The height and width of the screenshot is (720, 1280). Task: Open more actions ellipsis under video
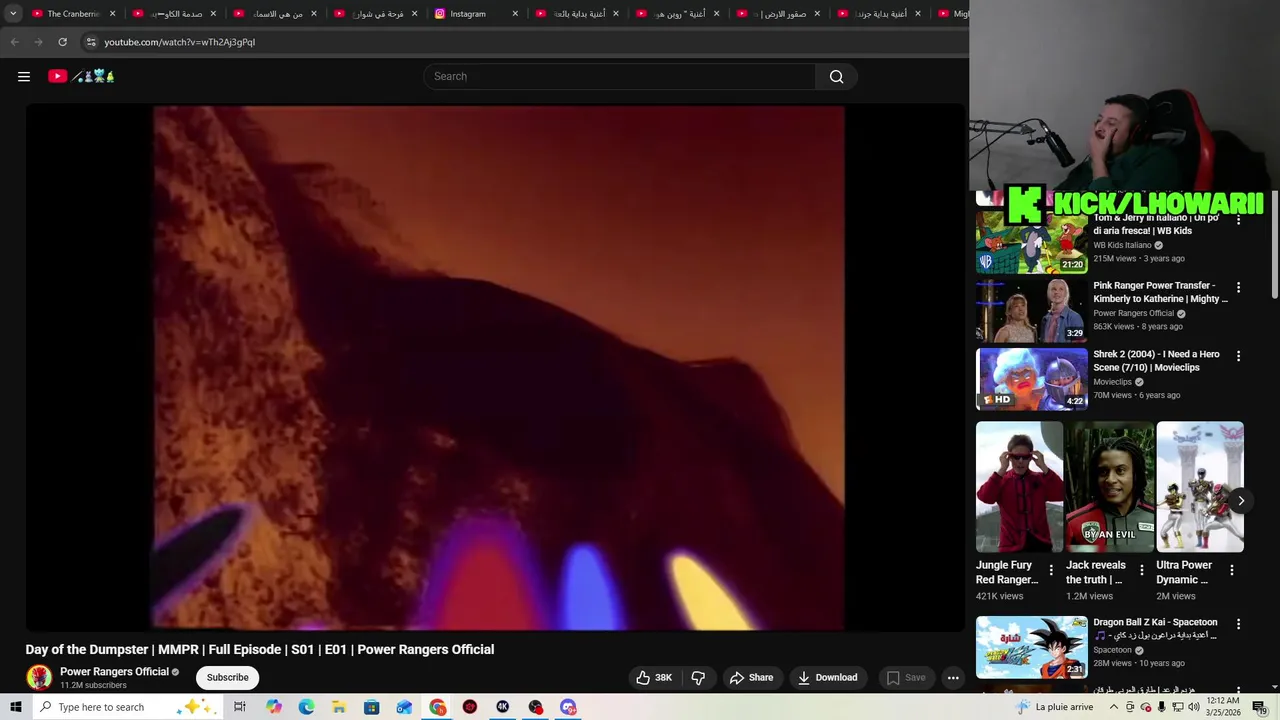coord(953,677)
